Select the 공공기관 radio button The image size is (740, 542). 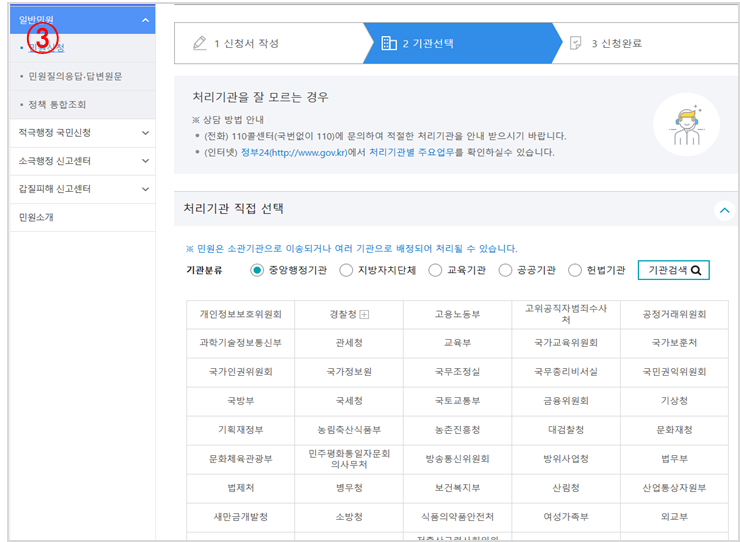[x=505, y=271]
